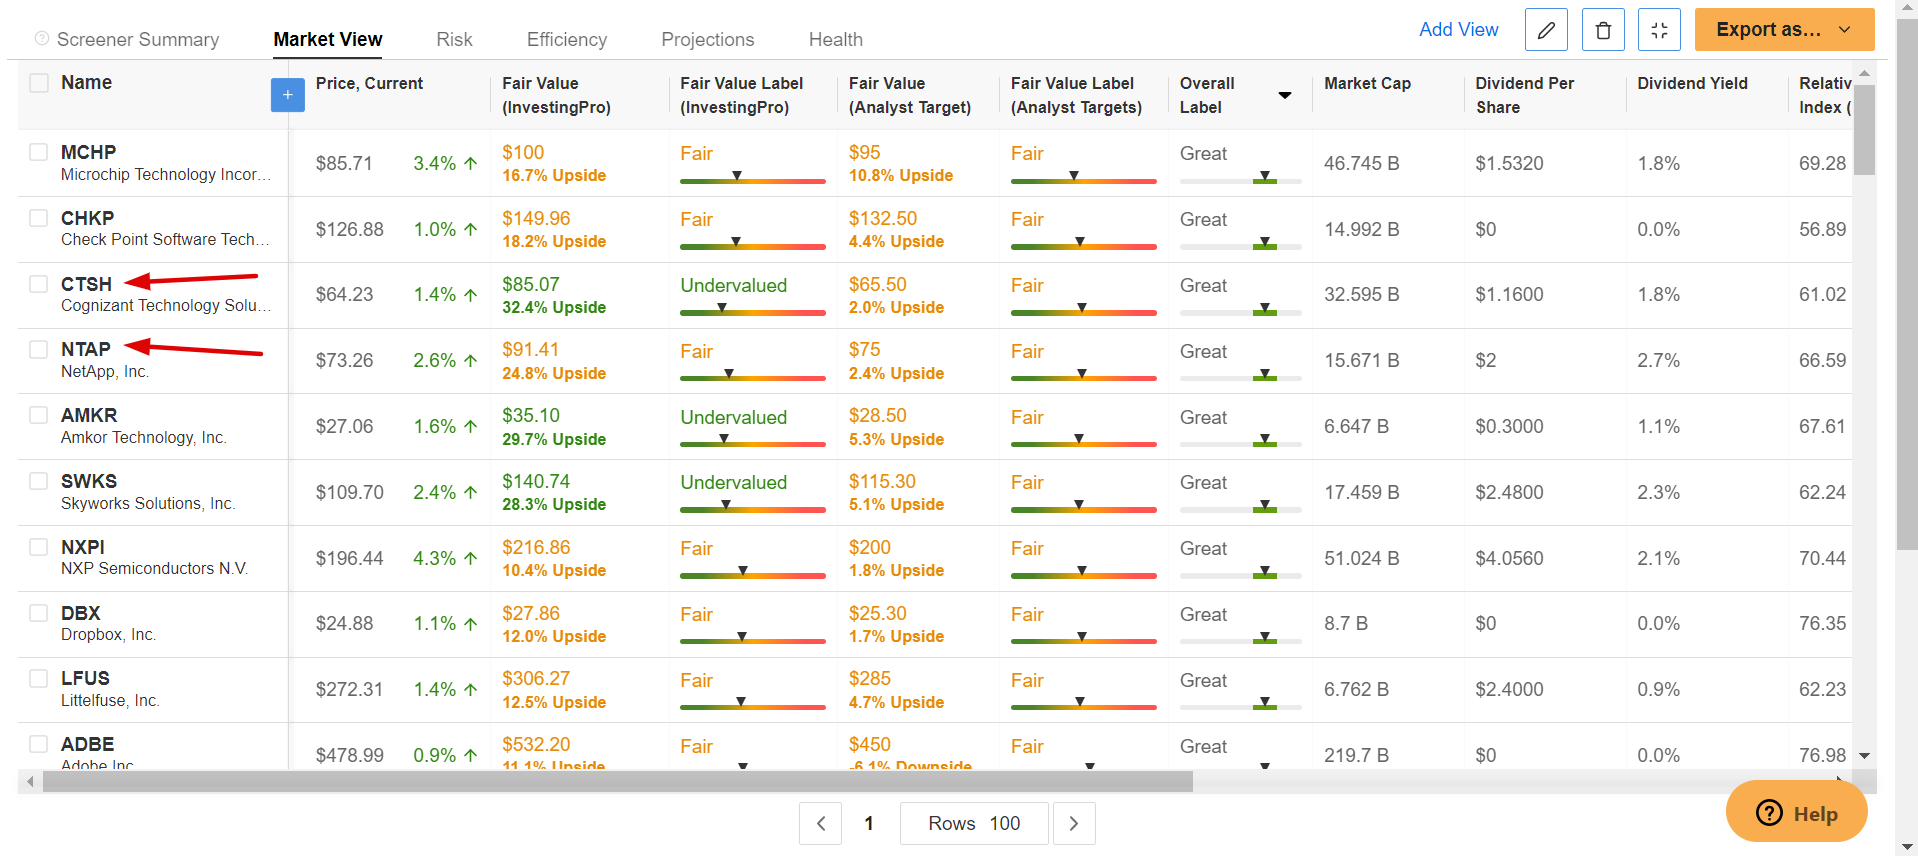Click NTAP dividend yield 2.7%

tap(1658, 360)
